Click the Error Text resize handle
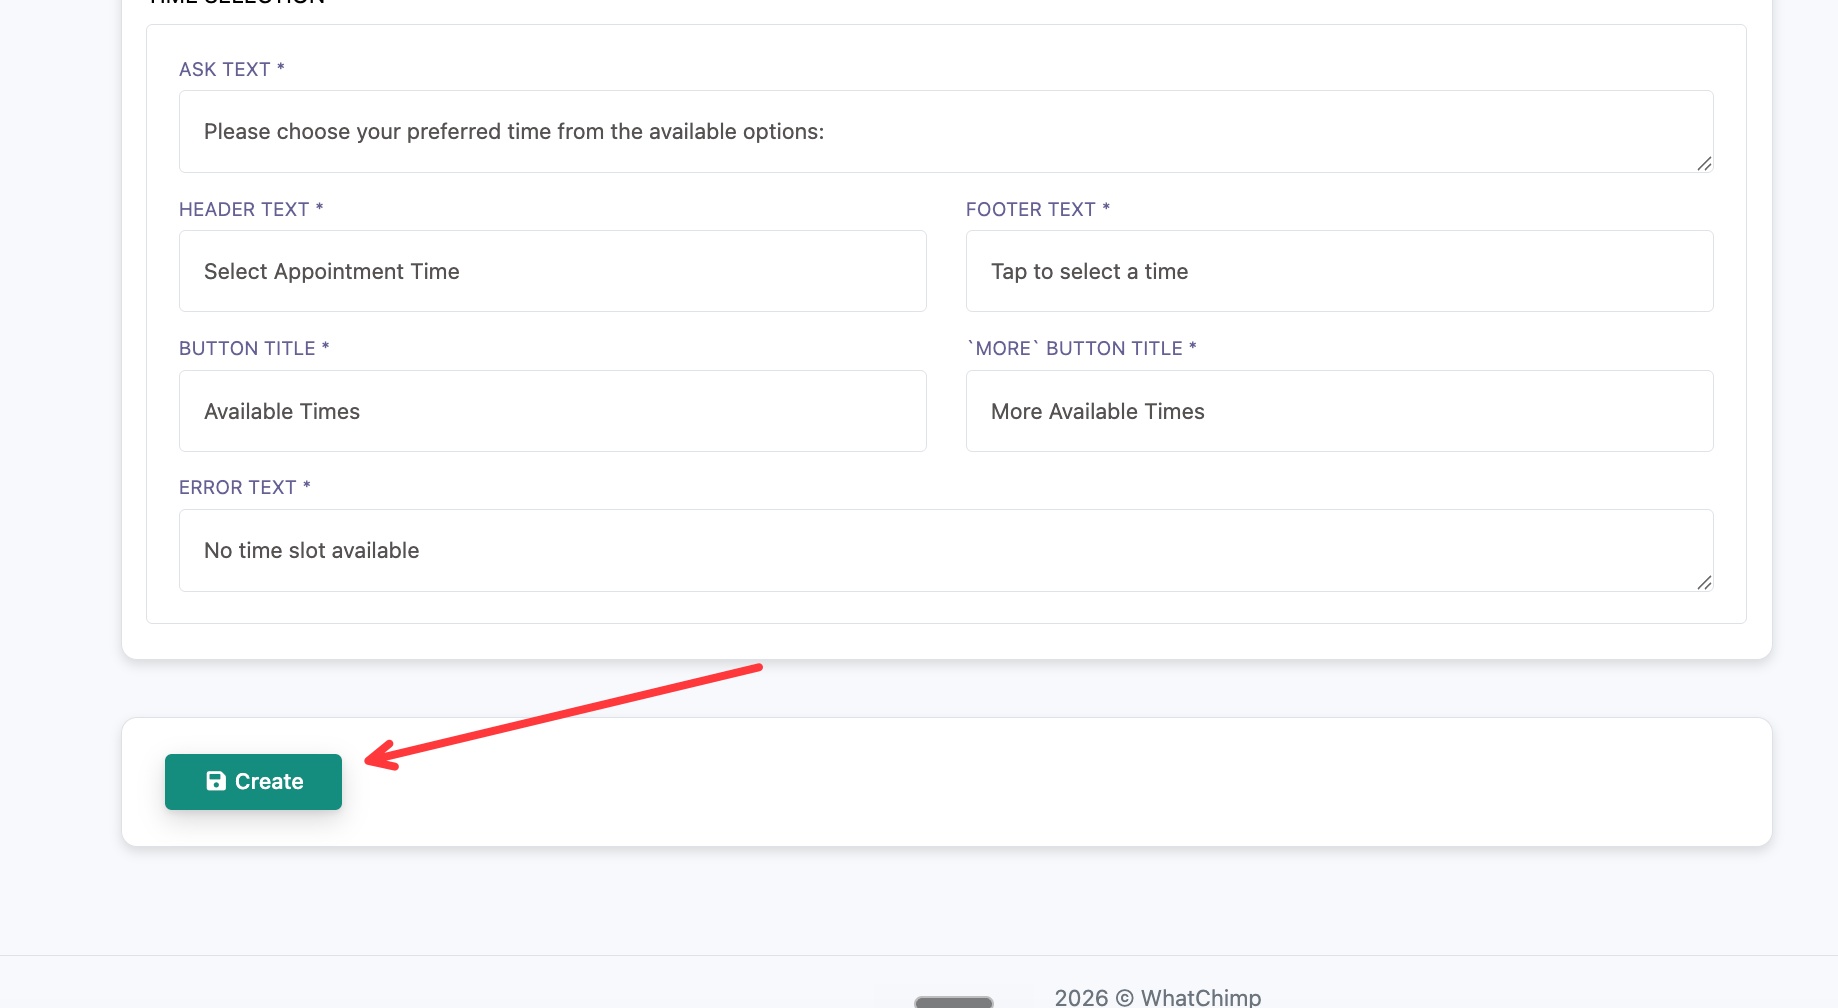Image resolution: width=1838 pixels, height=1008 pixels. pyautogui.click(x=1704, y=582)
